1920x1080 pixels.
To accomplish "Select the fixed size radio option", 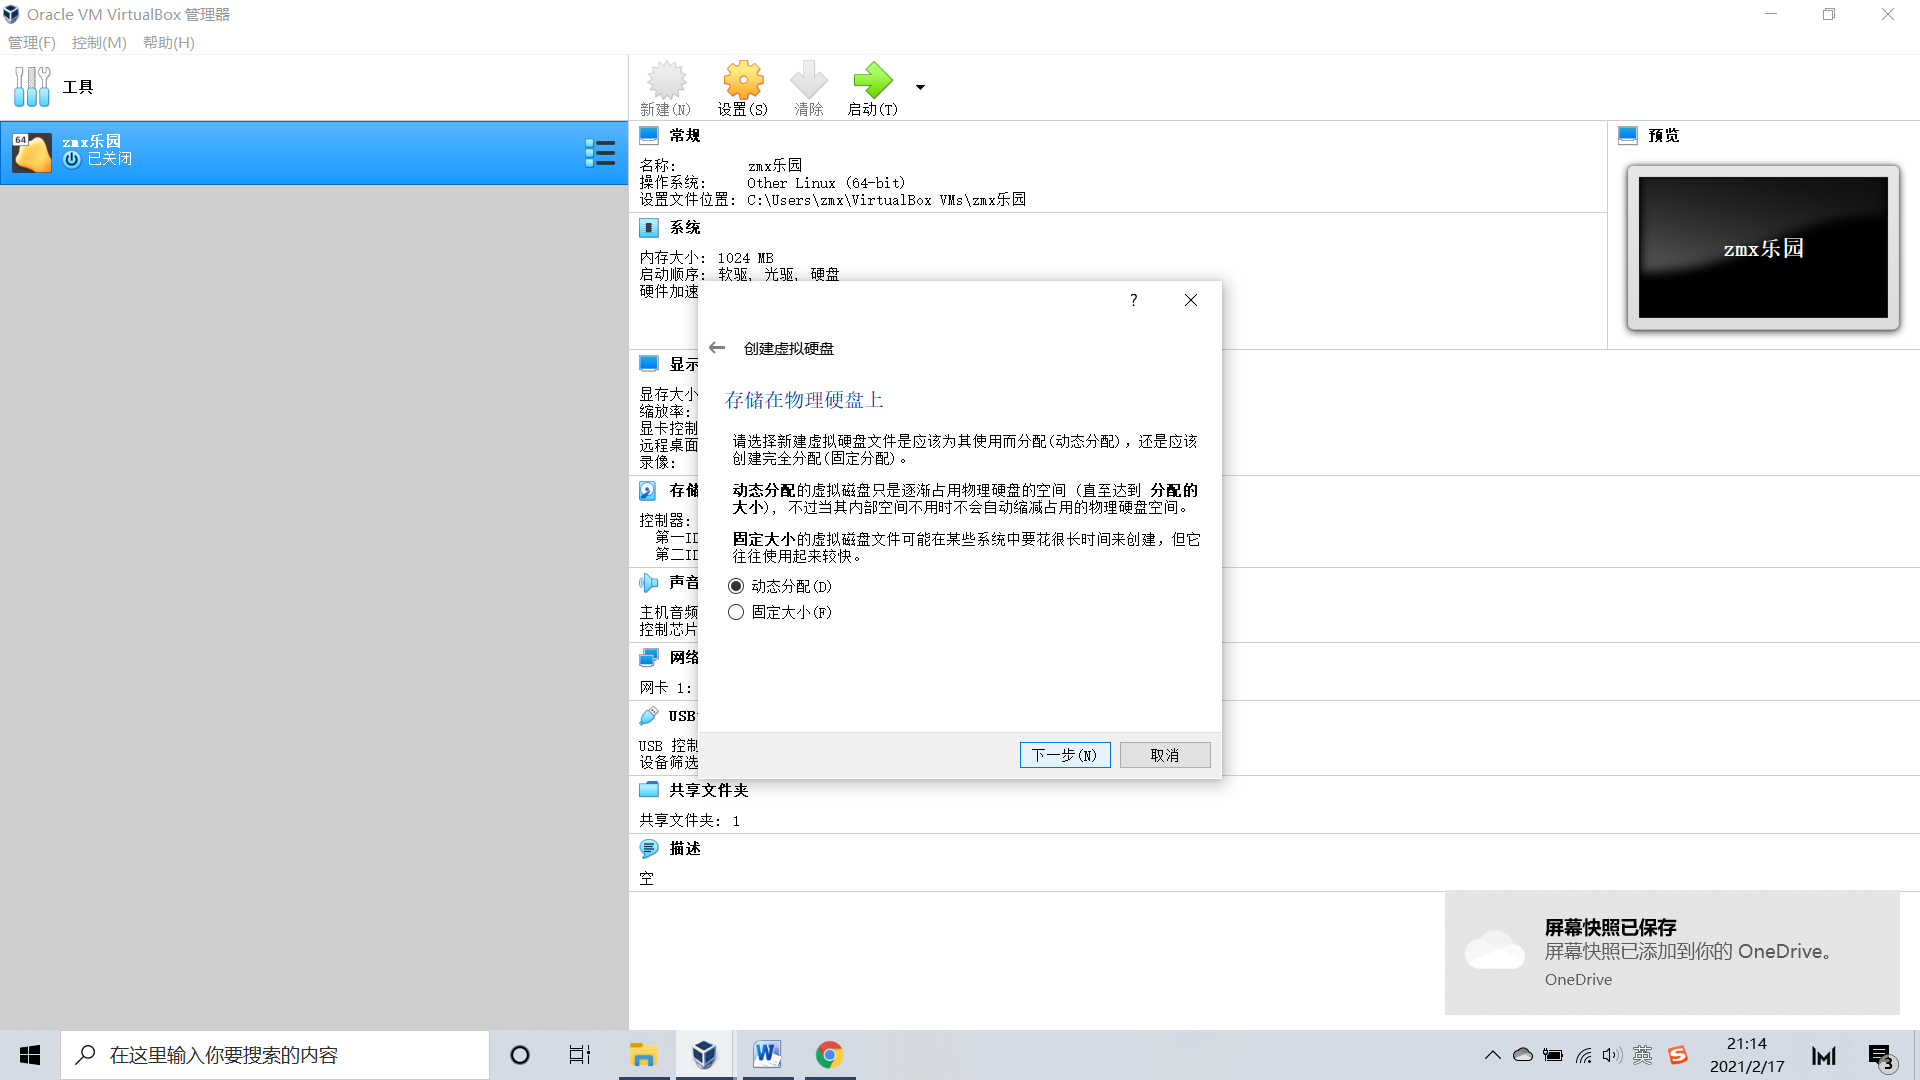I will [736, 612].
